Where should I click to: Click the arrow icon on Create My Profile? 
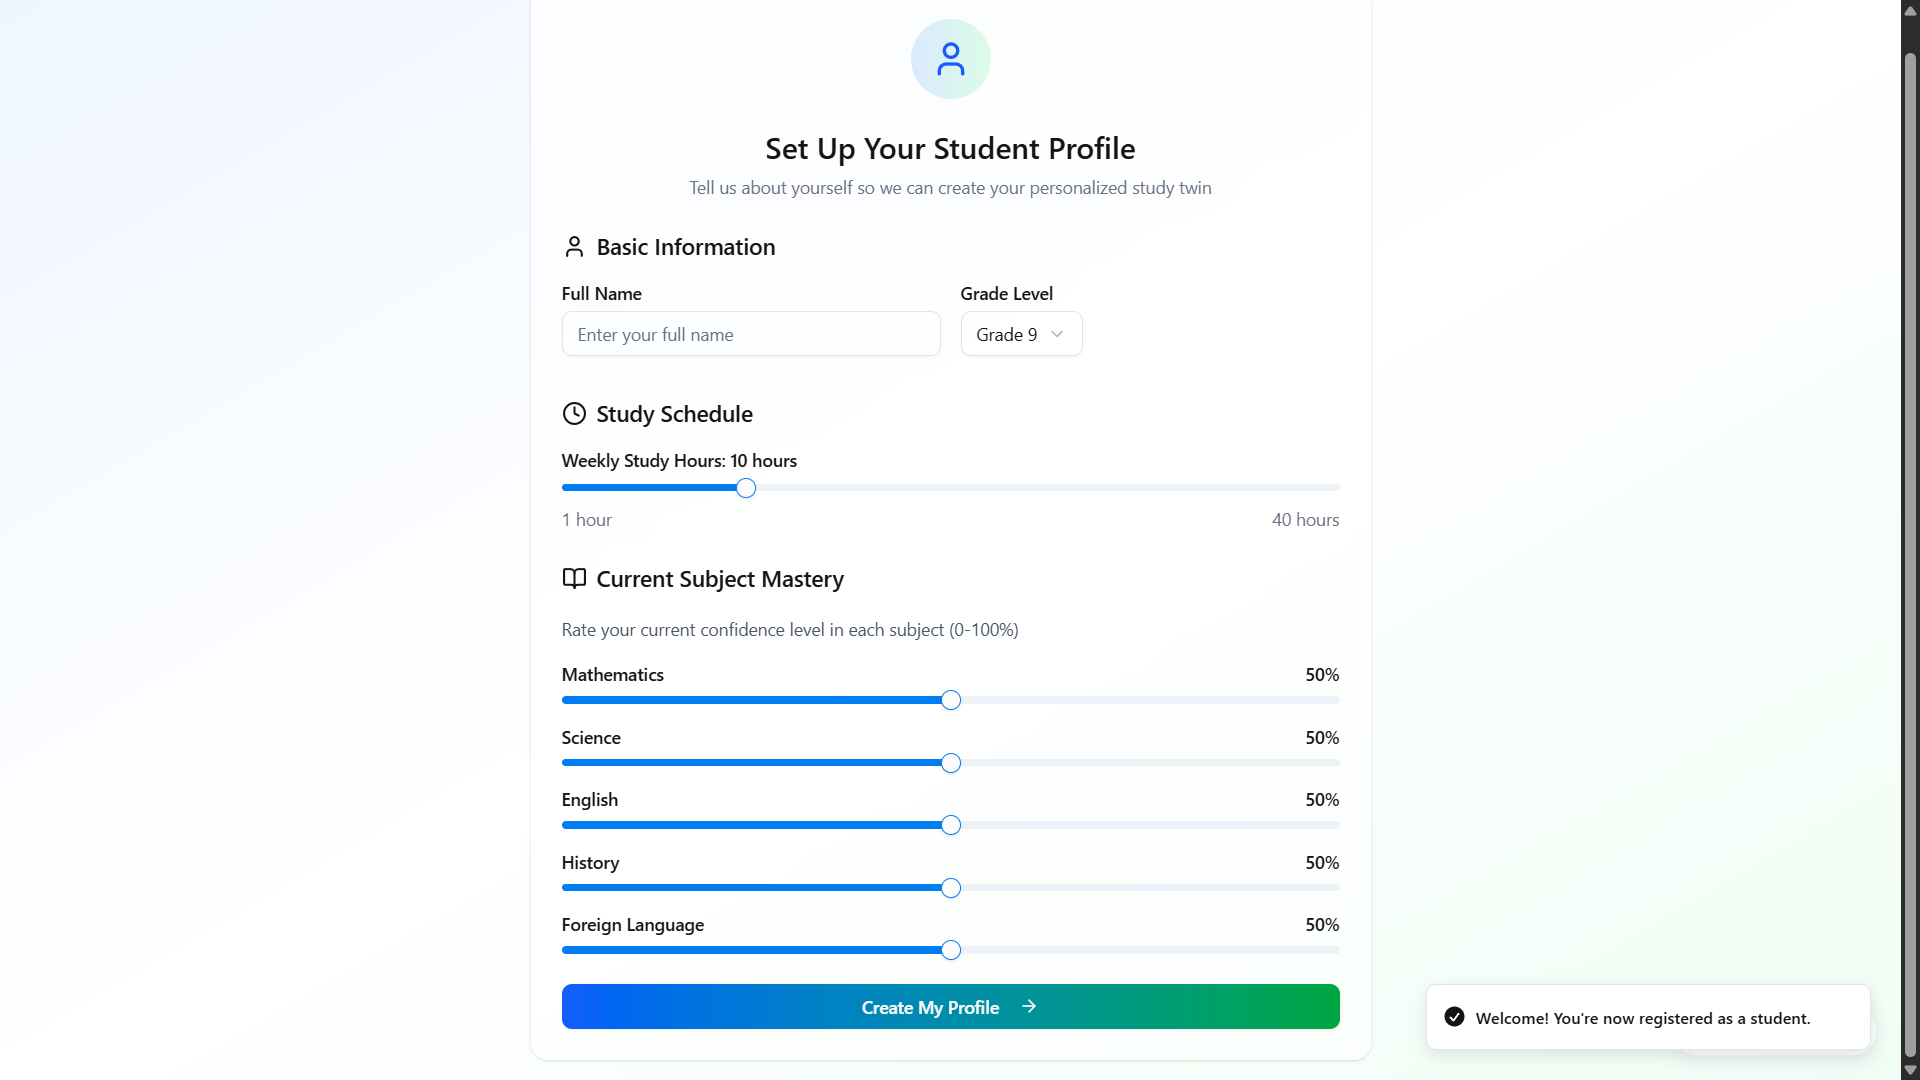tap(1029, 1007)
